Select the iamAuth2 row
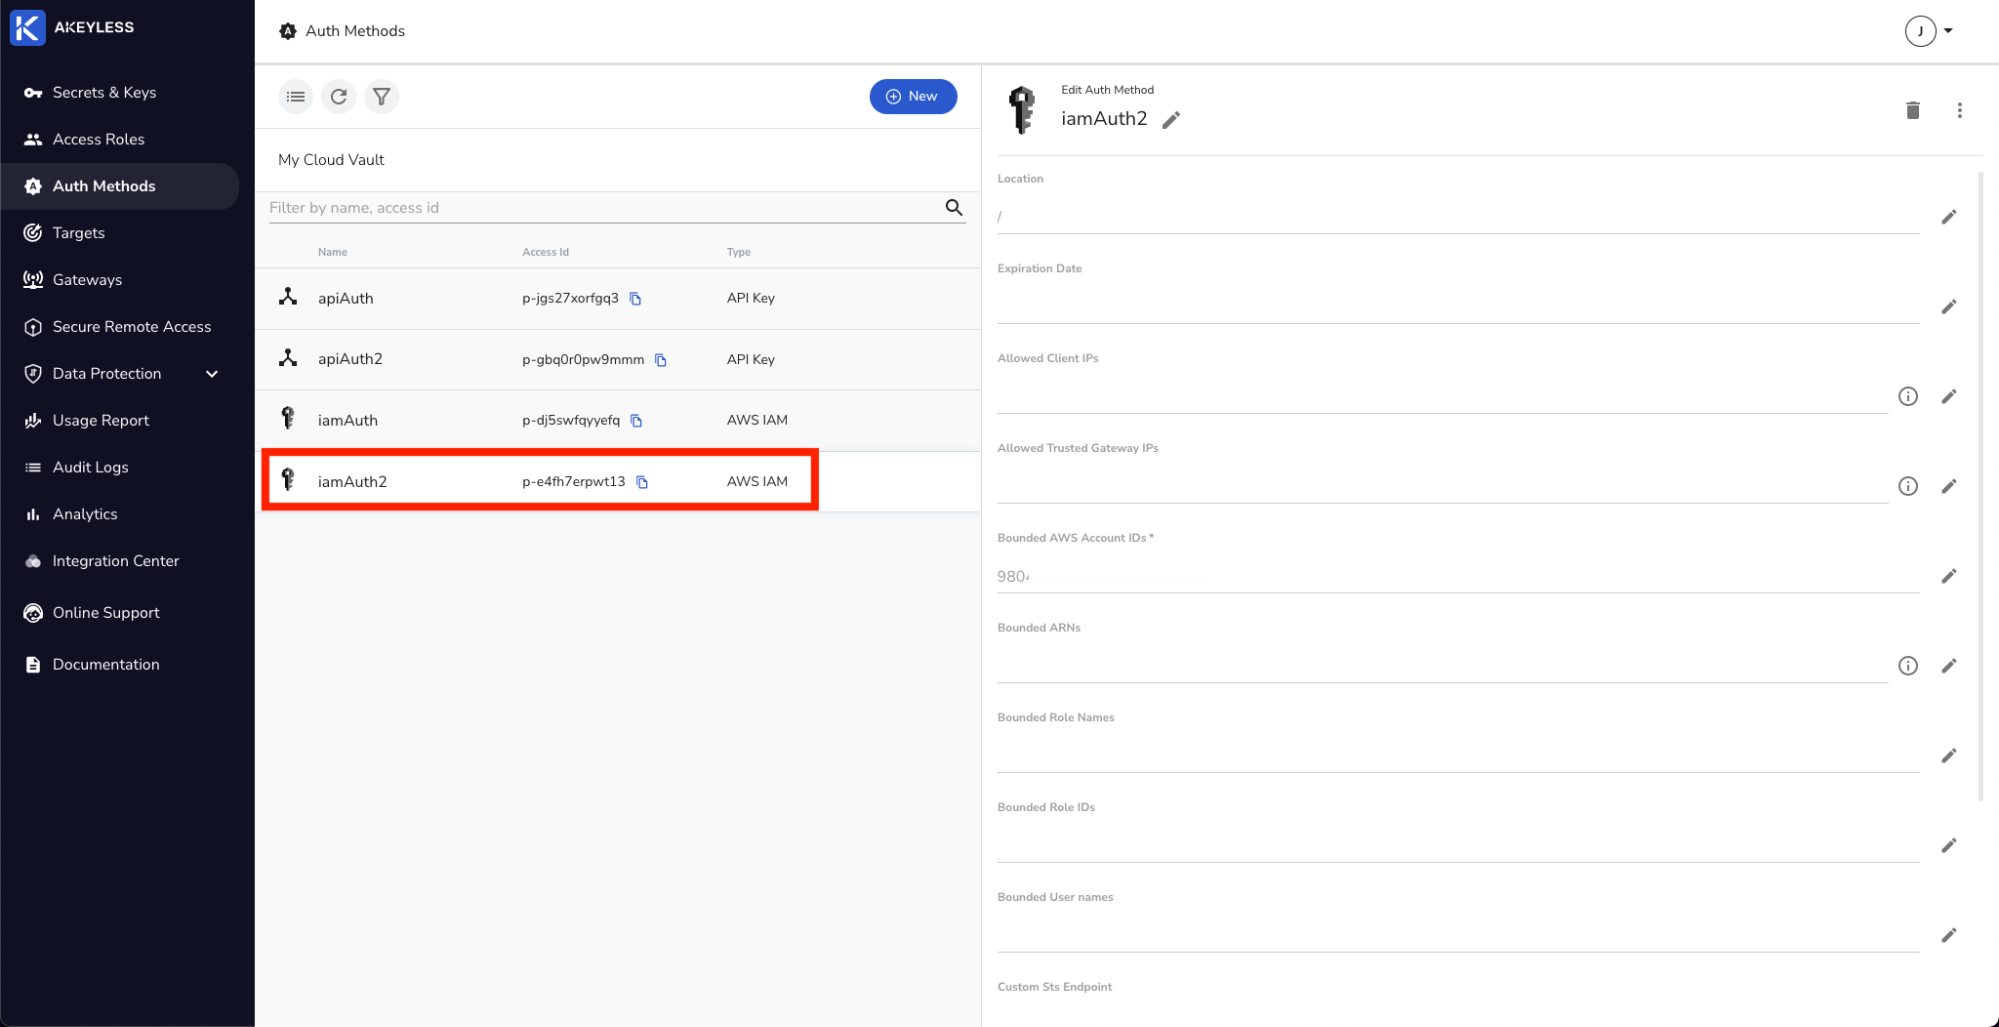 (618, 482)
